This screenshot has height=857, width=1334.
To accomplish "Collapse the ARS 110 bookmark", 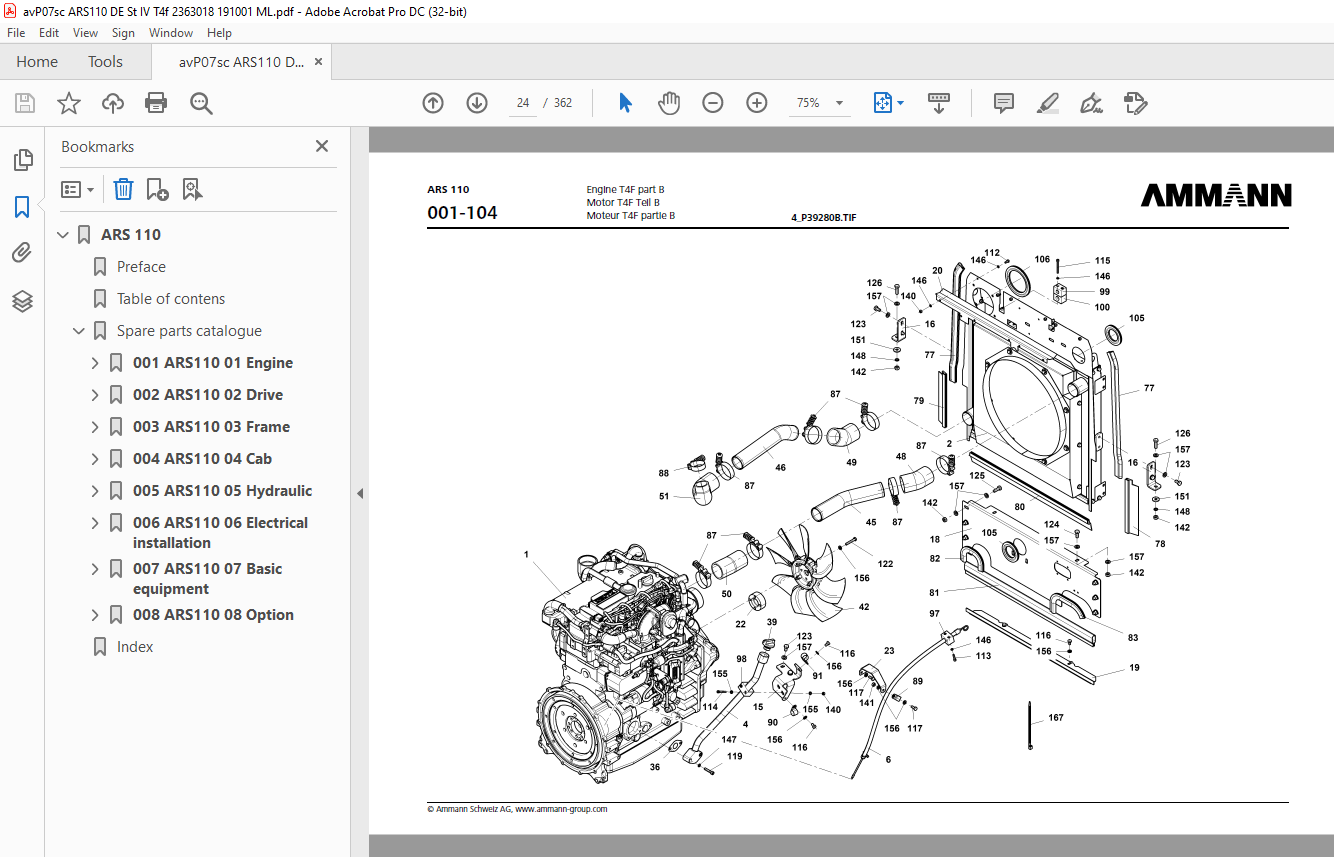I will pos(63,235).
